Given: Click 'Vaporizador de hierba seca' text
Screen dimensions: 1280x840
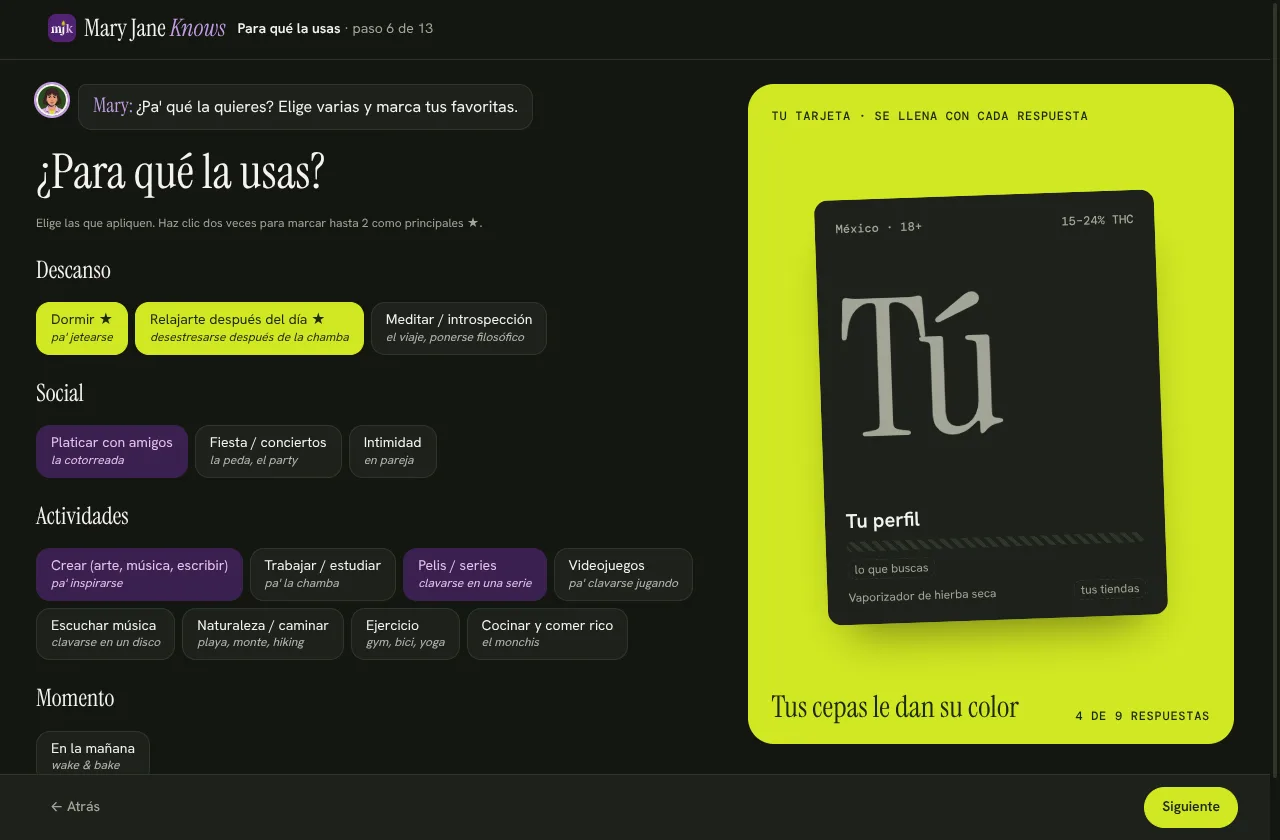Looking at the screenshot, I should point(922,596).
